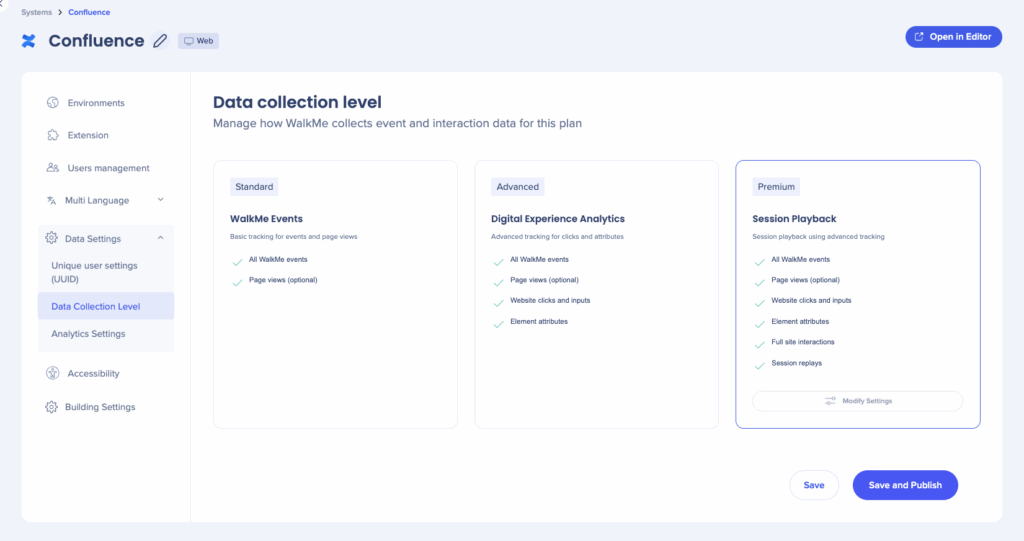Open Analytics Settings in sidebar
This screenshot has height=541, width=1024.
coord(88,334)
